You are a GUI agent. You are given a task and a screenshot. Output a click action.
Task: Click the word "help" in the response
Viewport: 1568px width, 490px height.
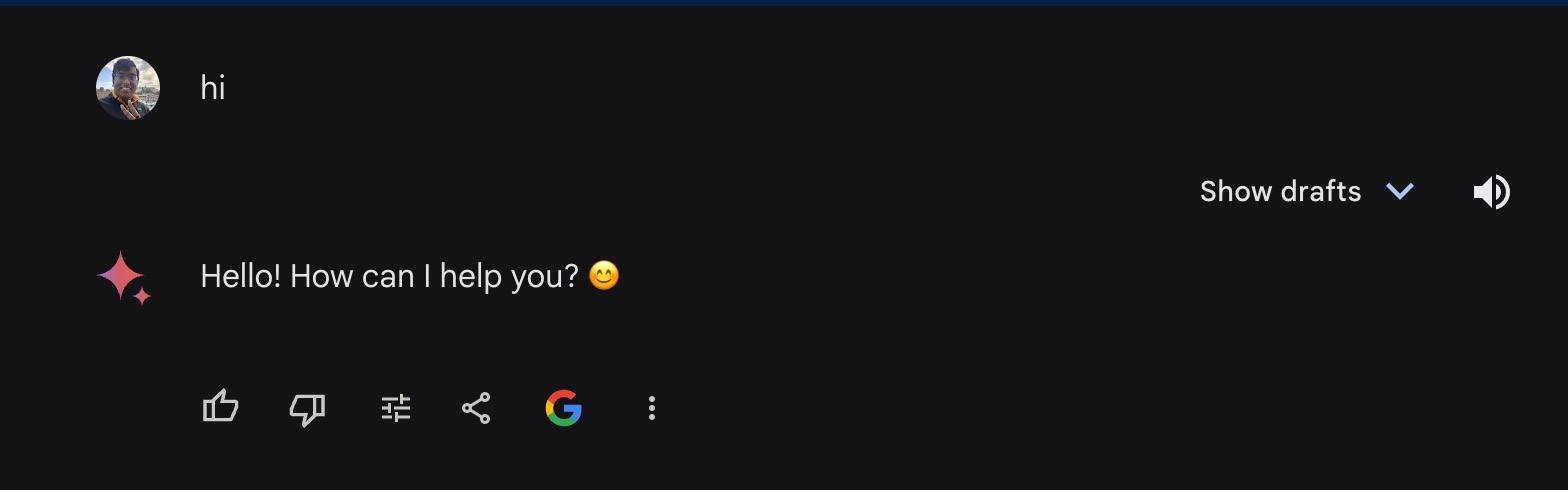(x=471, y=276)
